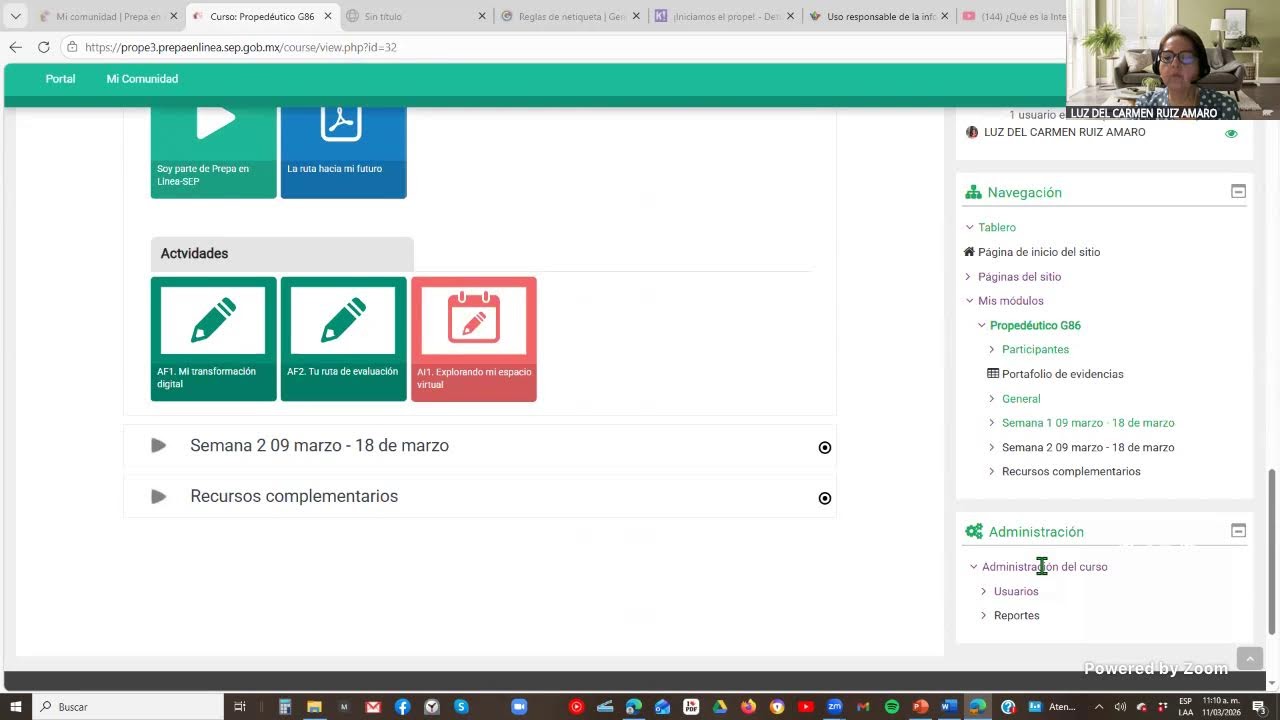Click the scroll-to-top arrow button

(x=1250, y=659)
